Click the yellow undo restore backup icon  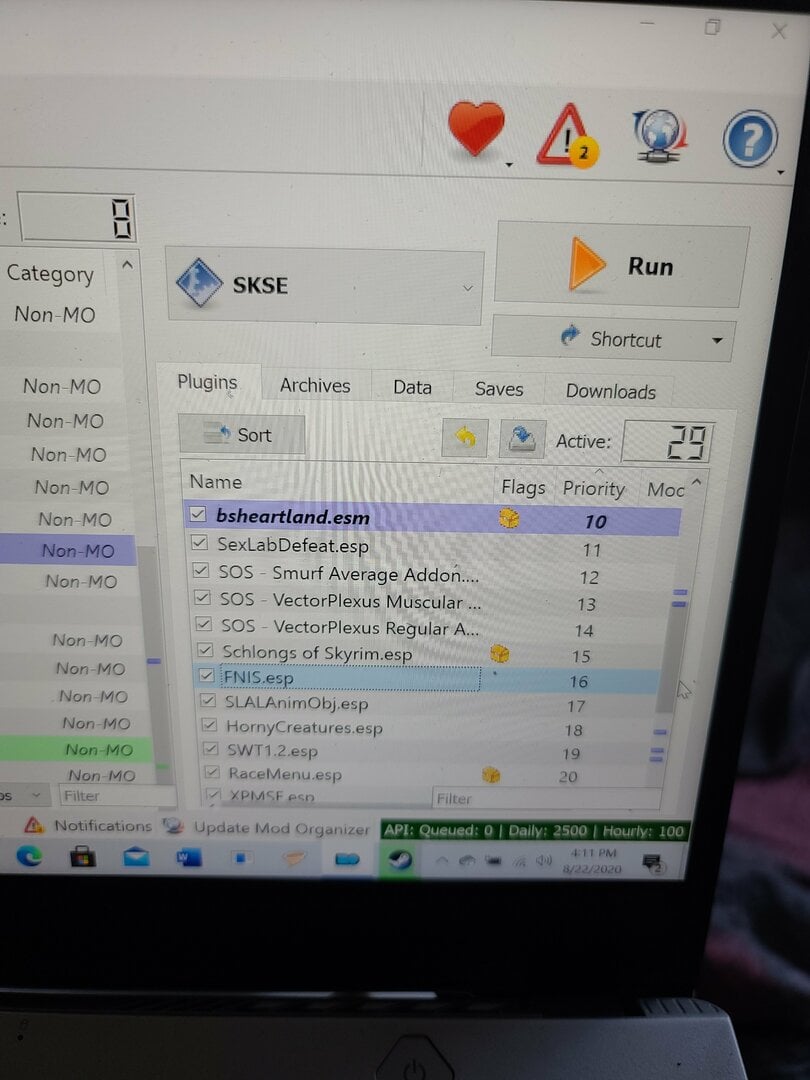465,437
